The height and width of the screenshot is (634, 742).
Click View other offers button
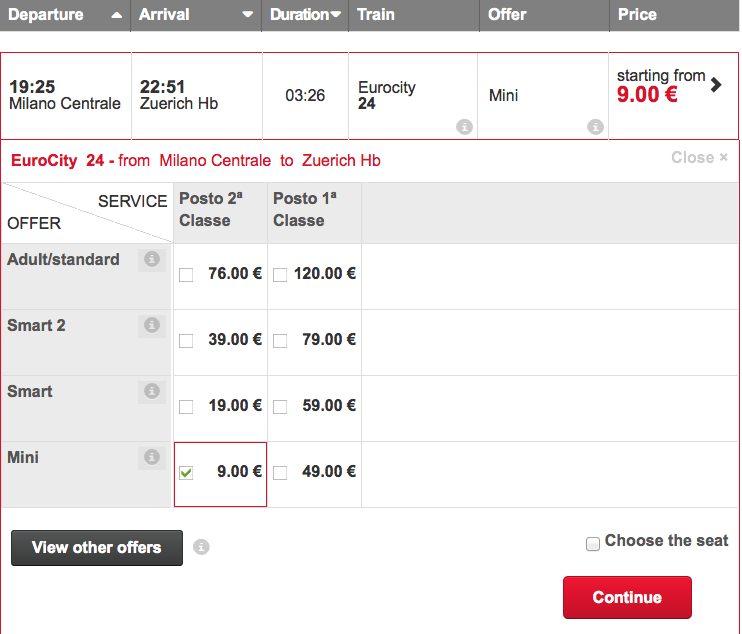click(x=97, y=548)
